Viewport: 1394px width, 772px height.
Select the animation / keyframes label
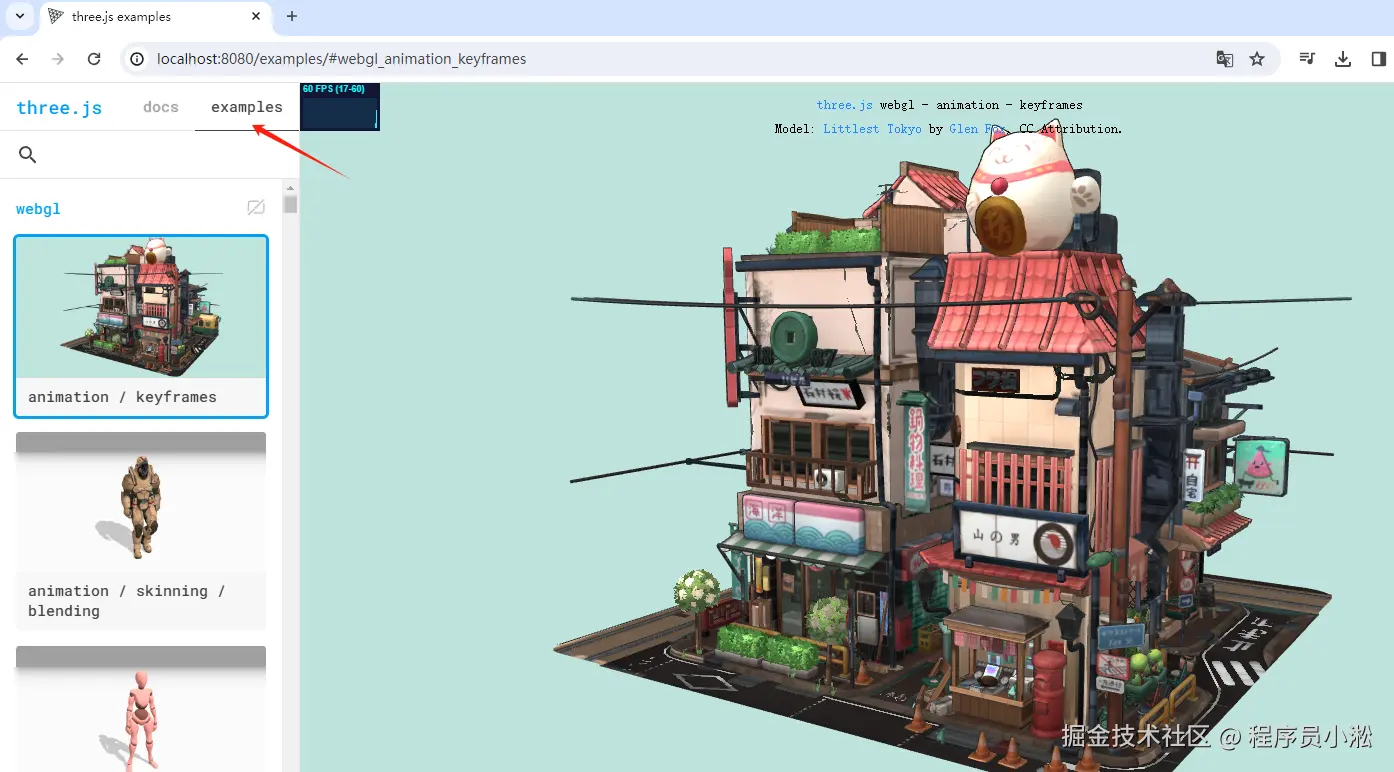point(122,397)
